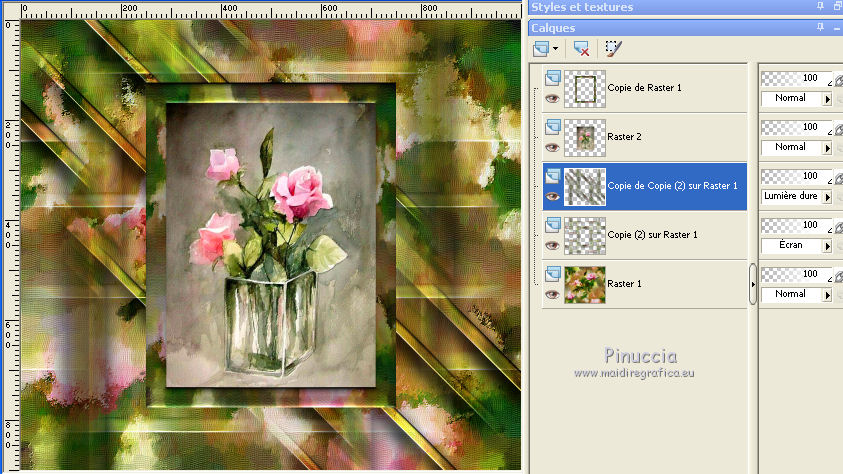Click layer type icon of Copie (2) sur Raster 1
This screenshot has height=474, width=843.
(553, 225)
